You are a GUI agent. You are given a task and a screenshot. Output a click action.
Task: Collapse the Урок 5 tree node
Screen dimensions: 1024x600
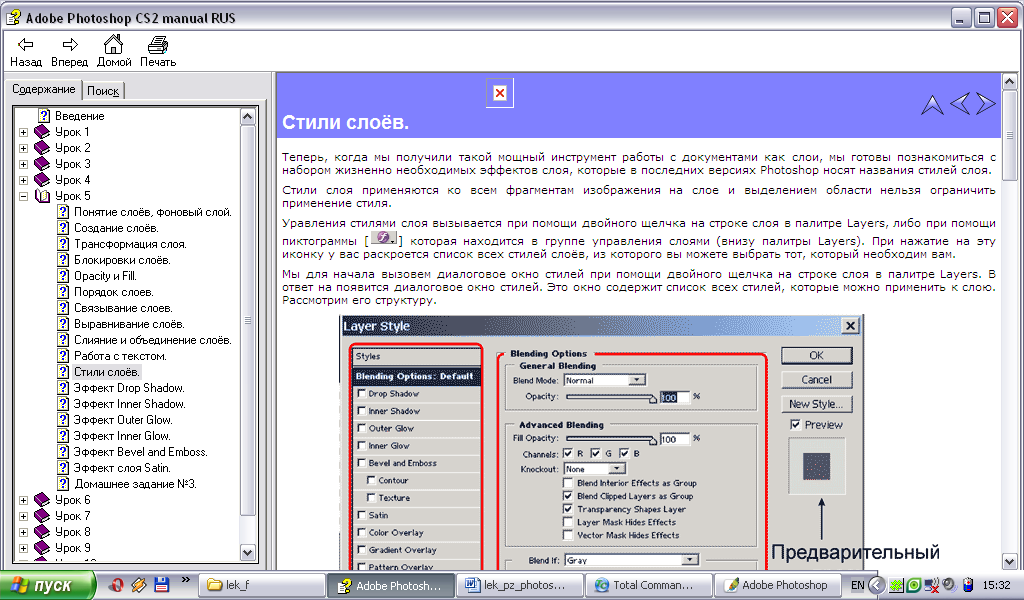24,196
